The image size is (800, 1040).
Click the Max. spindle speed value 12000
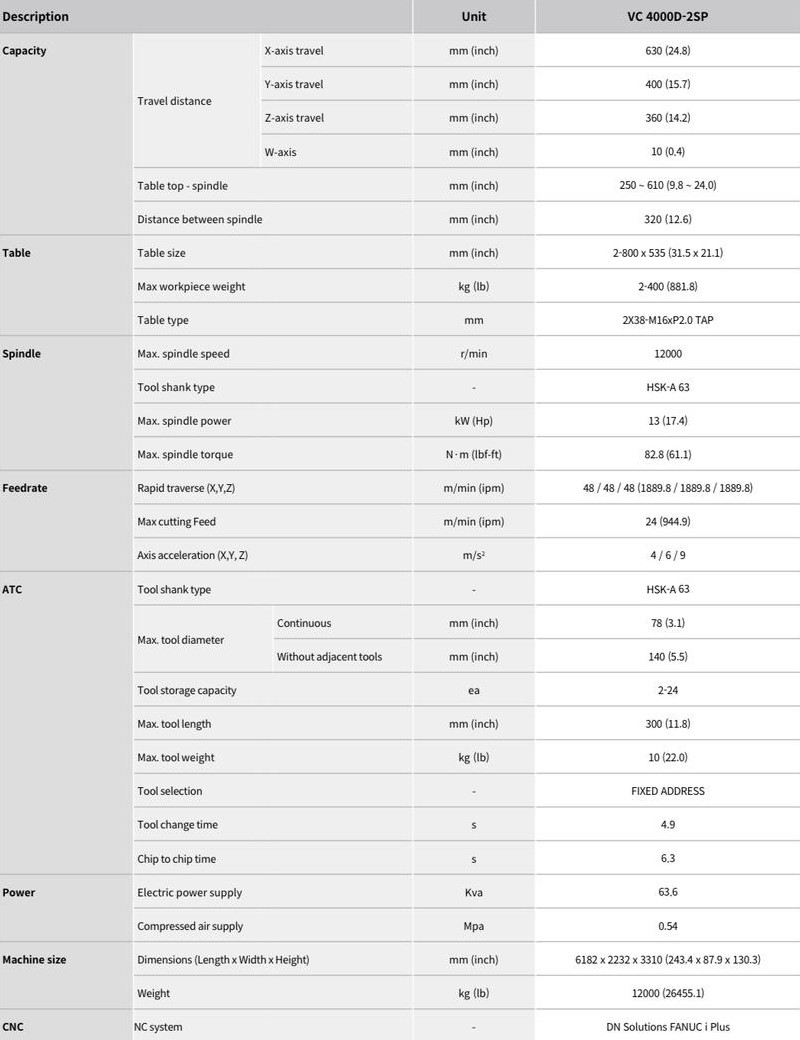(667, 354)
